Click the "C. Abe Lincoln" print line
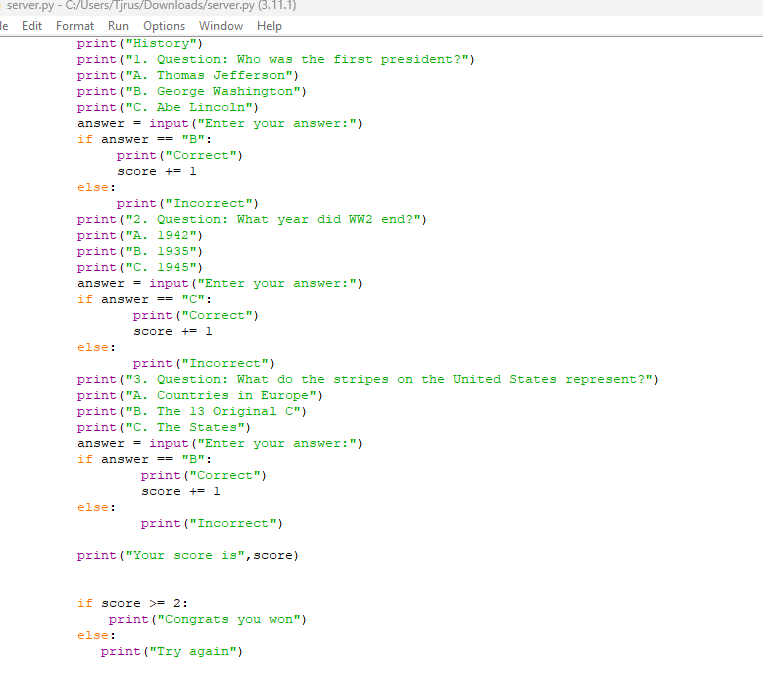 point(171,107)
